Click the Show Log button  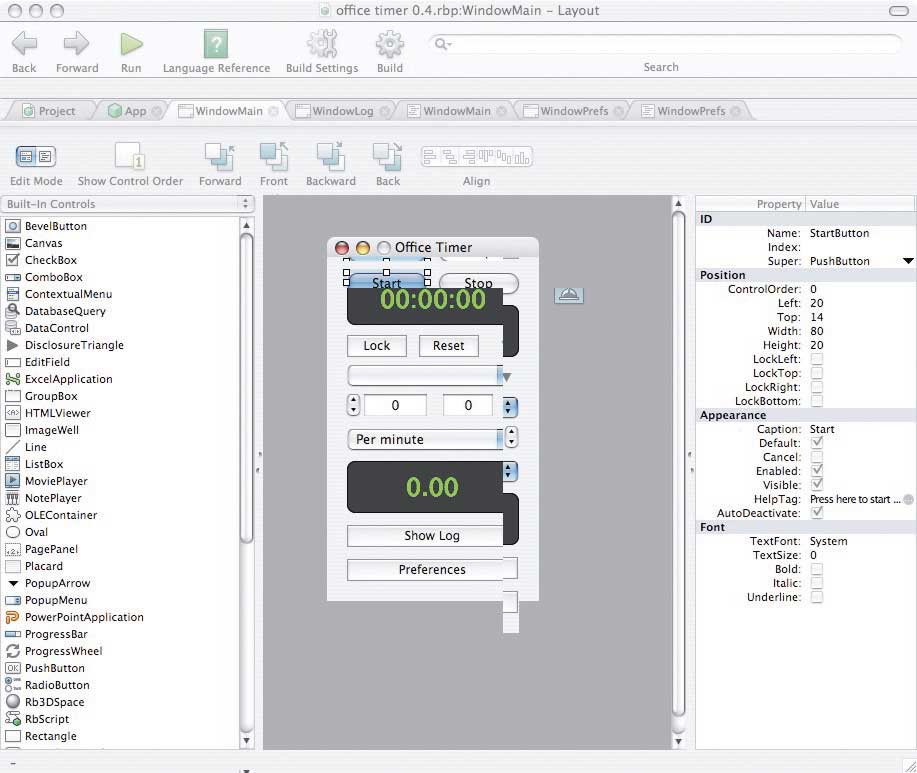pyautogui.click(x=425, y=536)
